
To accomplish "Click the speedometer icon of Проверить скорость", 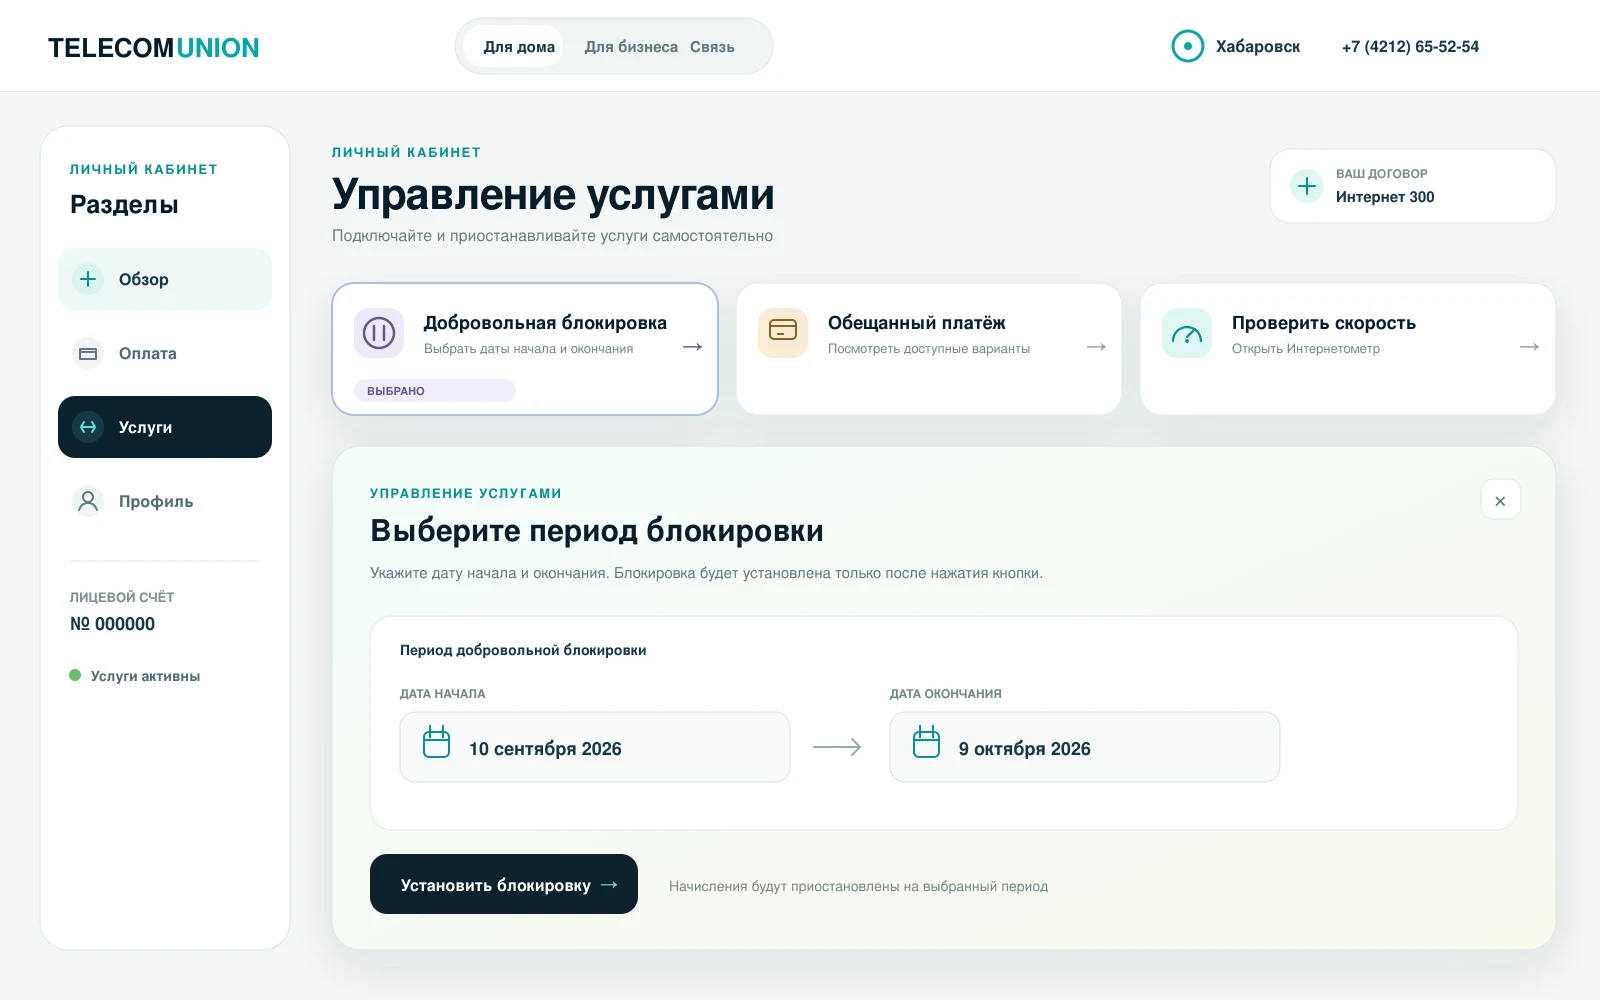I will [1187, 333].
